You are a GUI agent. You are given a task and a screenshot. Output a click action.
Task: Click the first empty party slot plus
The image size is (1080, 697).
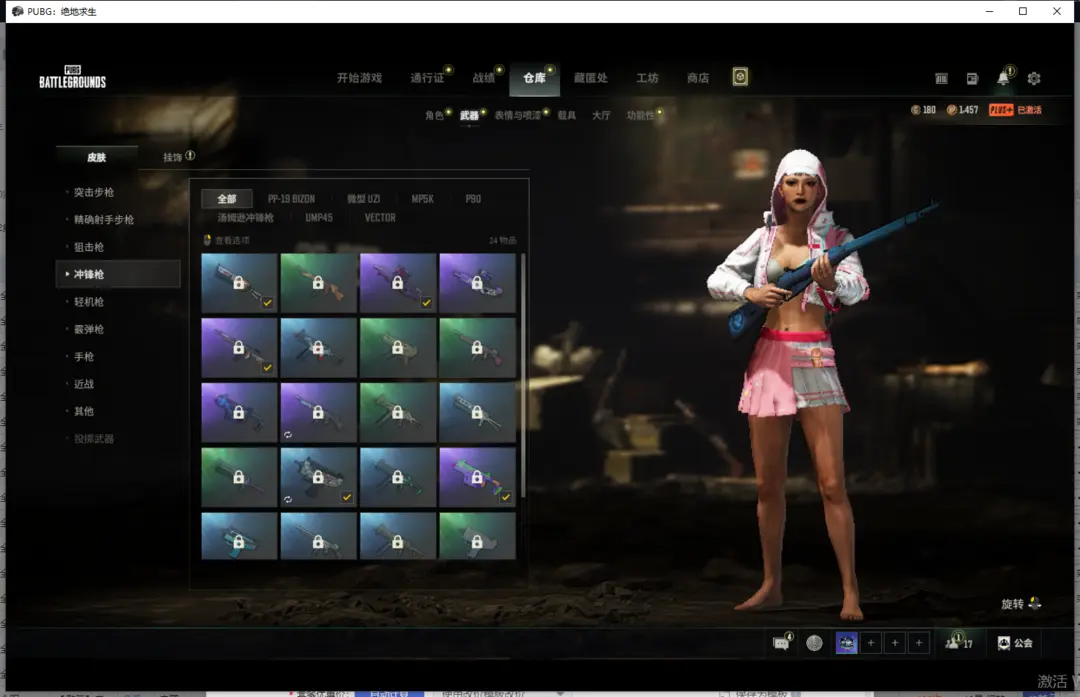point(871,643)
